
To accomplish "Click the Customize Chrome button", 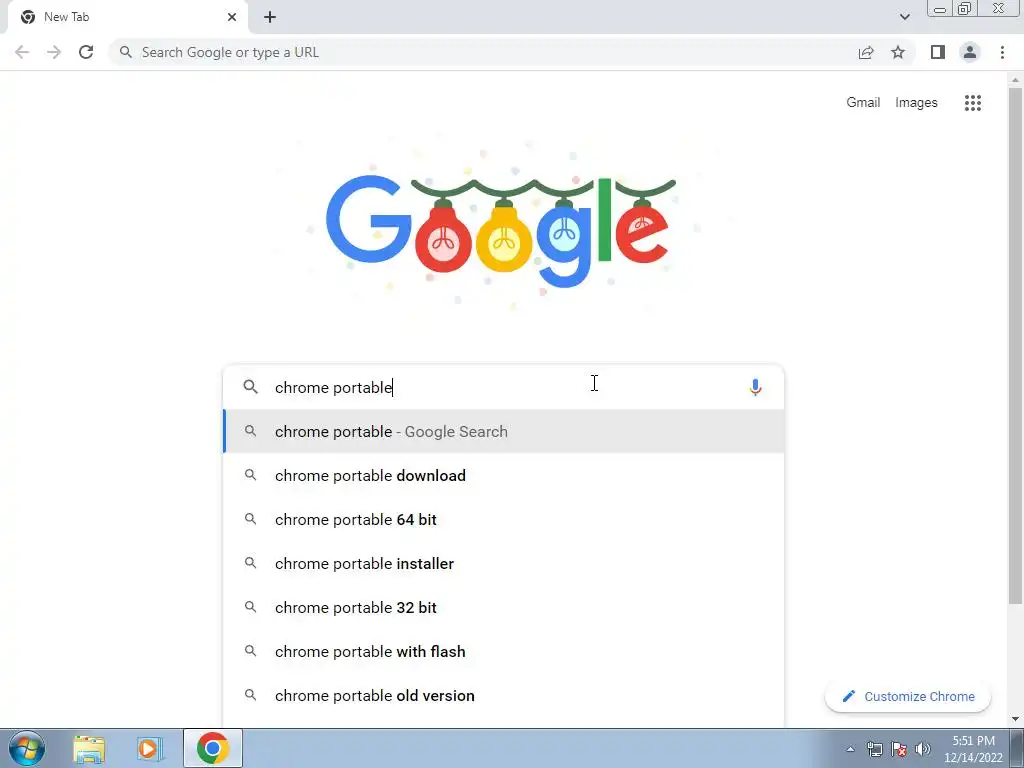I will point(908,696).
